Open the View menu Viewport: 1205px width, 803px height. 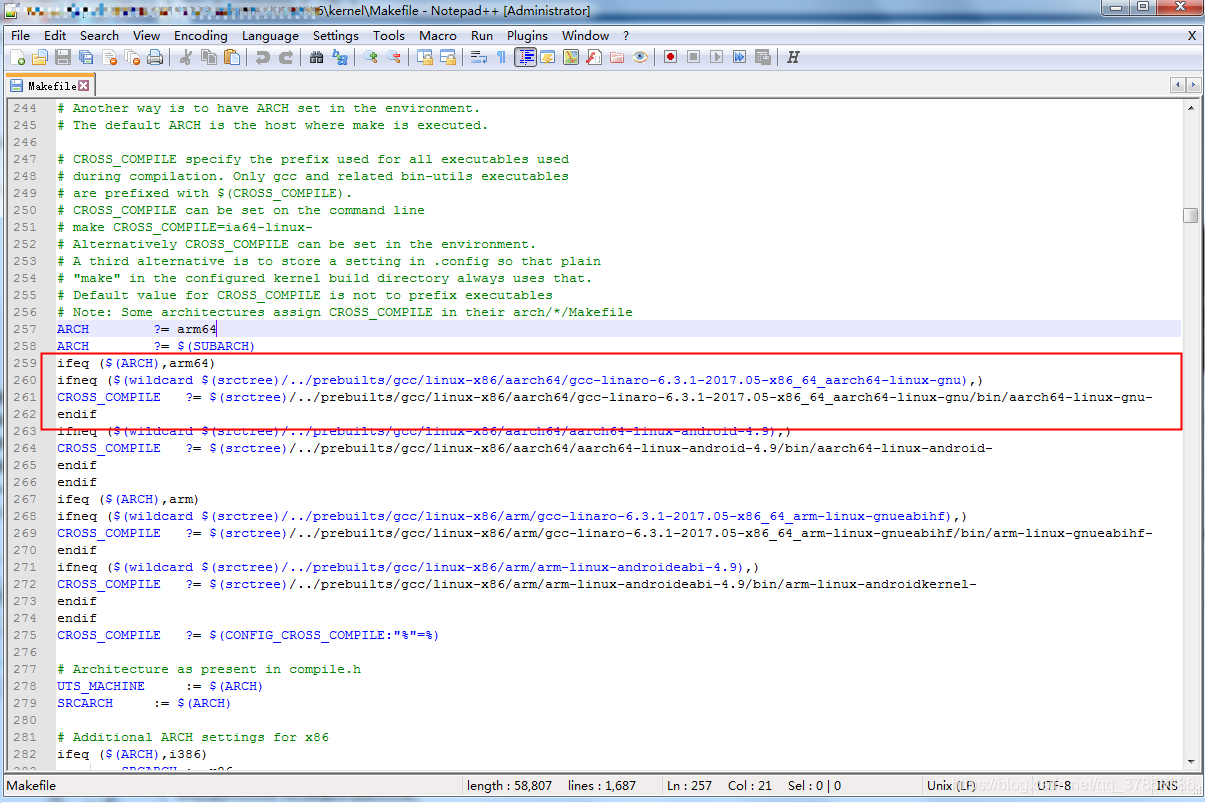pos(146,35)
